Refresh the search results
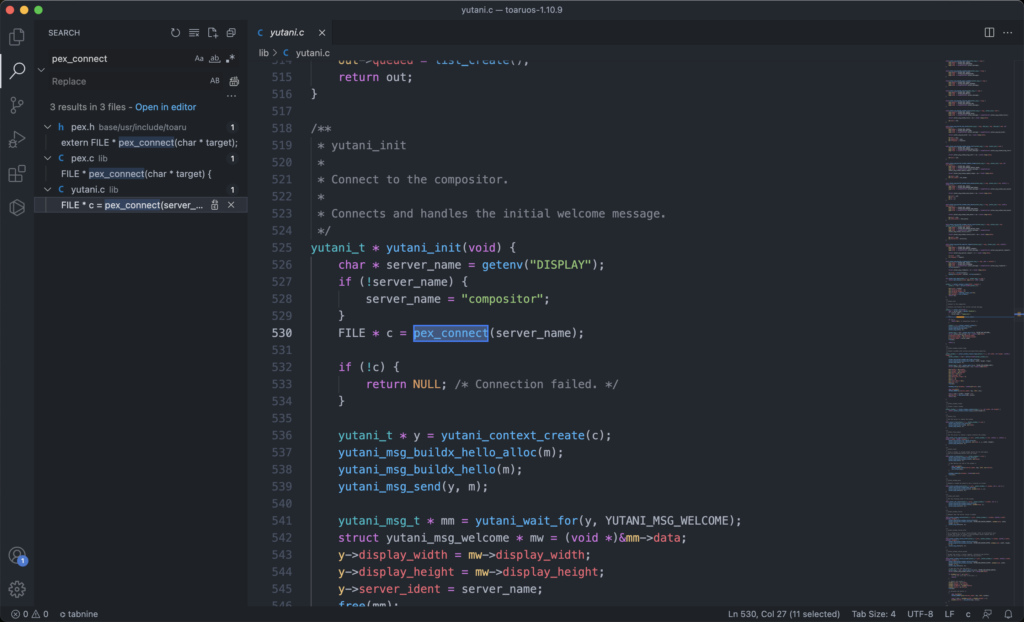Viewport: 1024px width, 622px height. (x=175, y=33)
